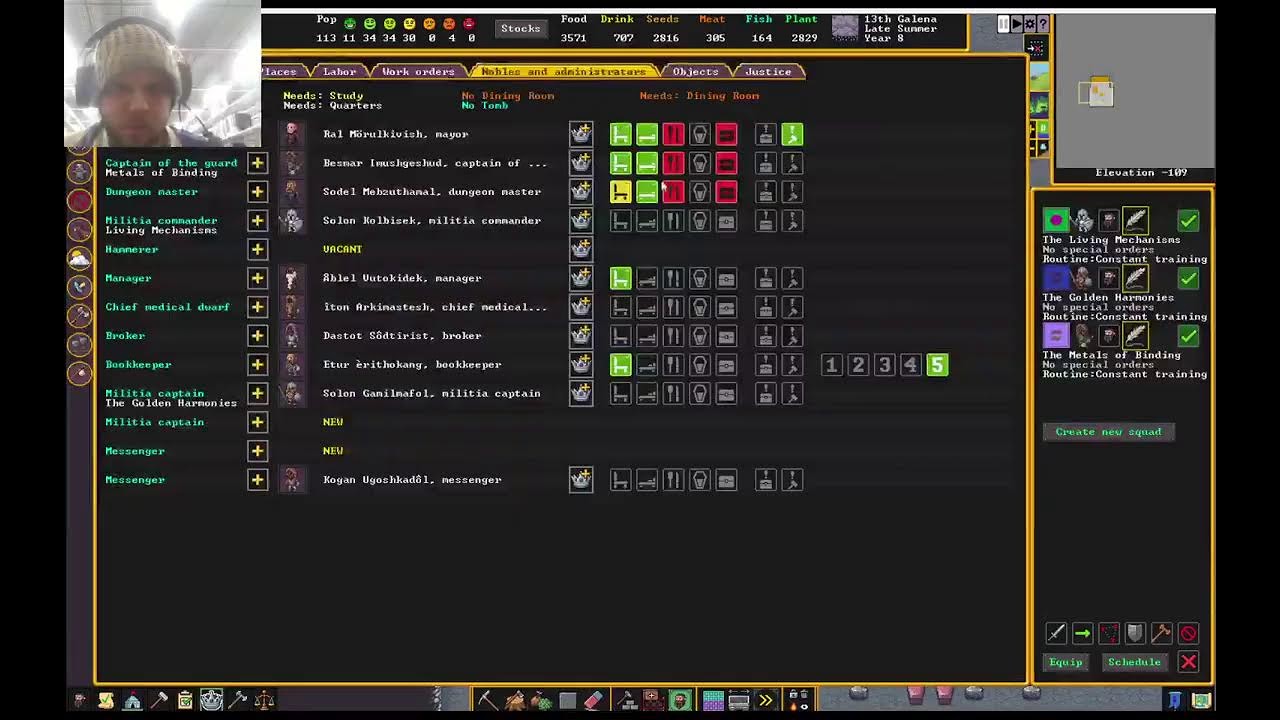Click the green office icon in mayor row

621,134
